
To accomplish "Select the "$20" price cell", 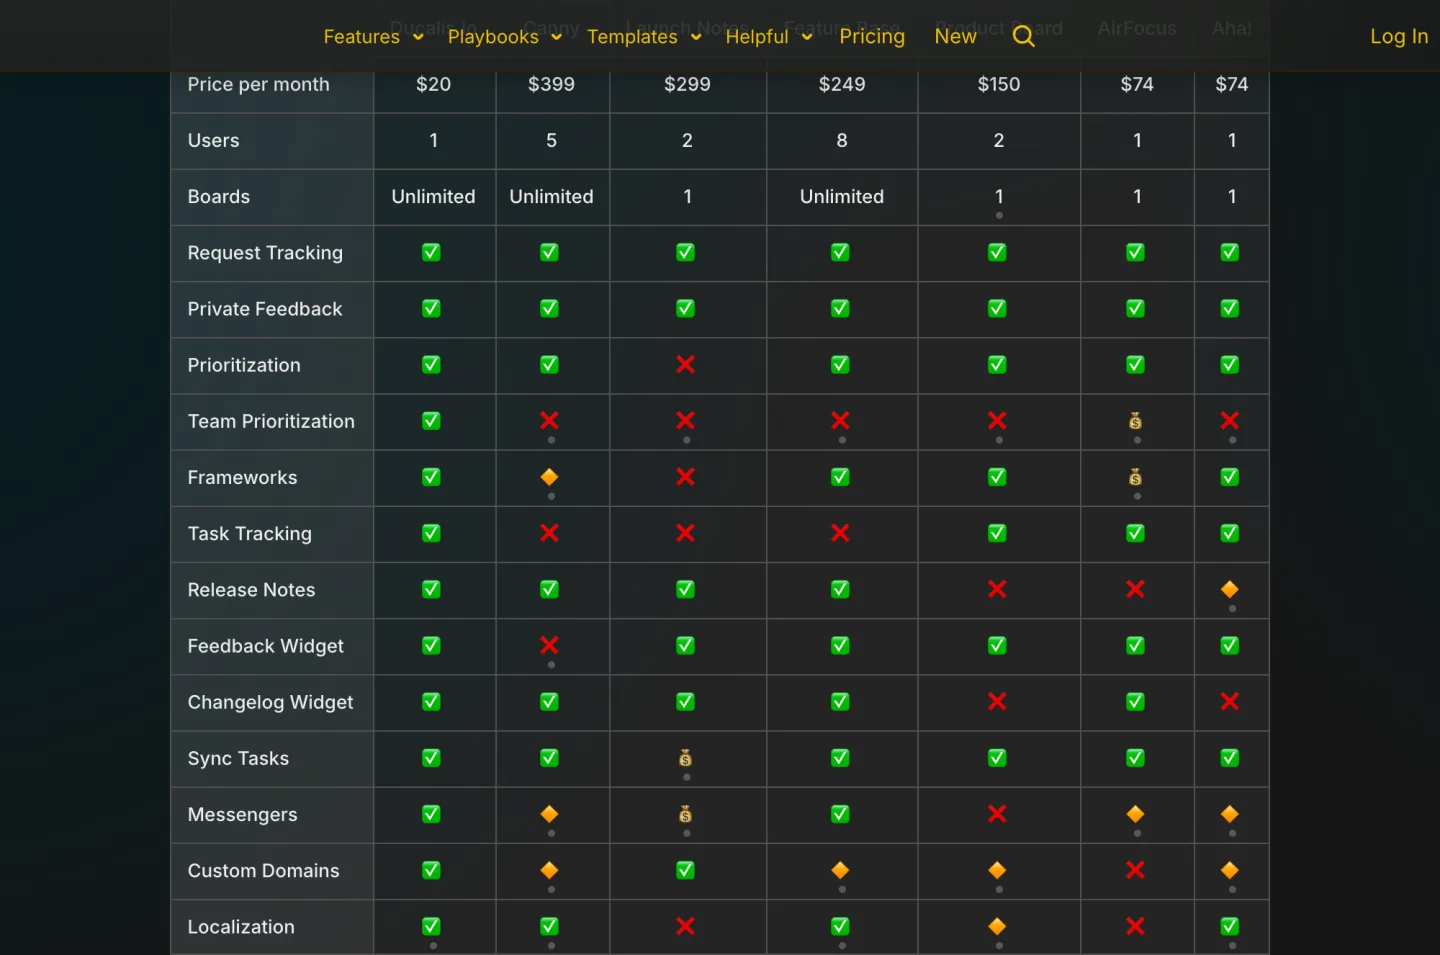I will click(x=433, y=85).
